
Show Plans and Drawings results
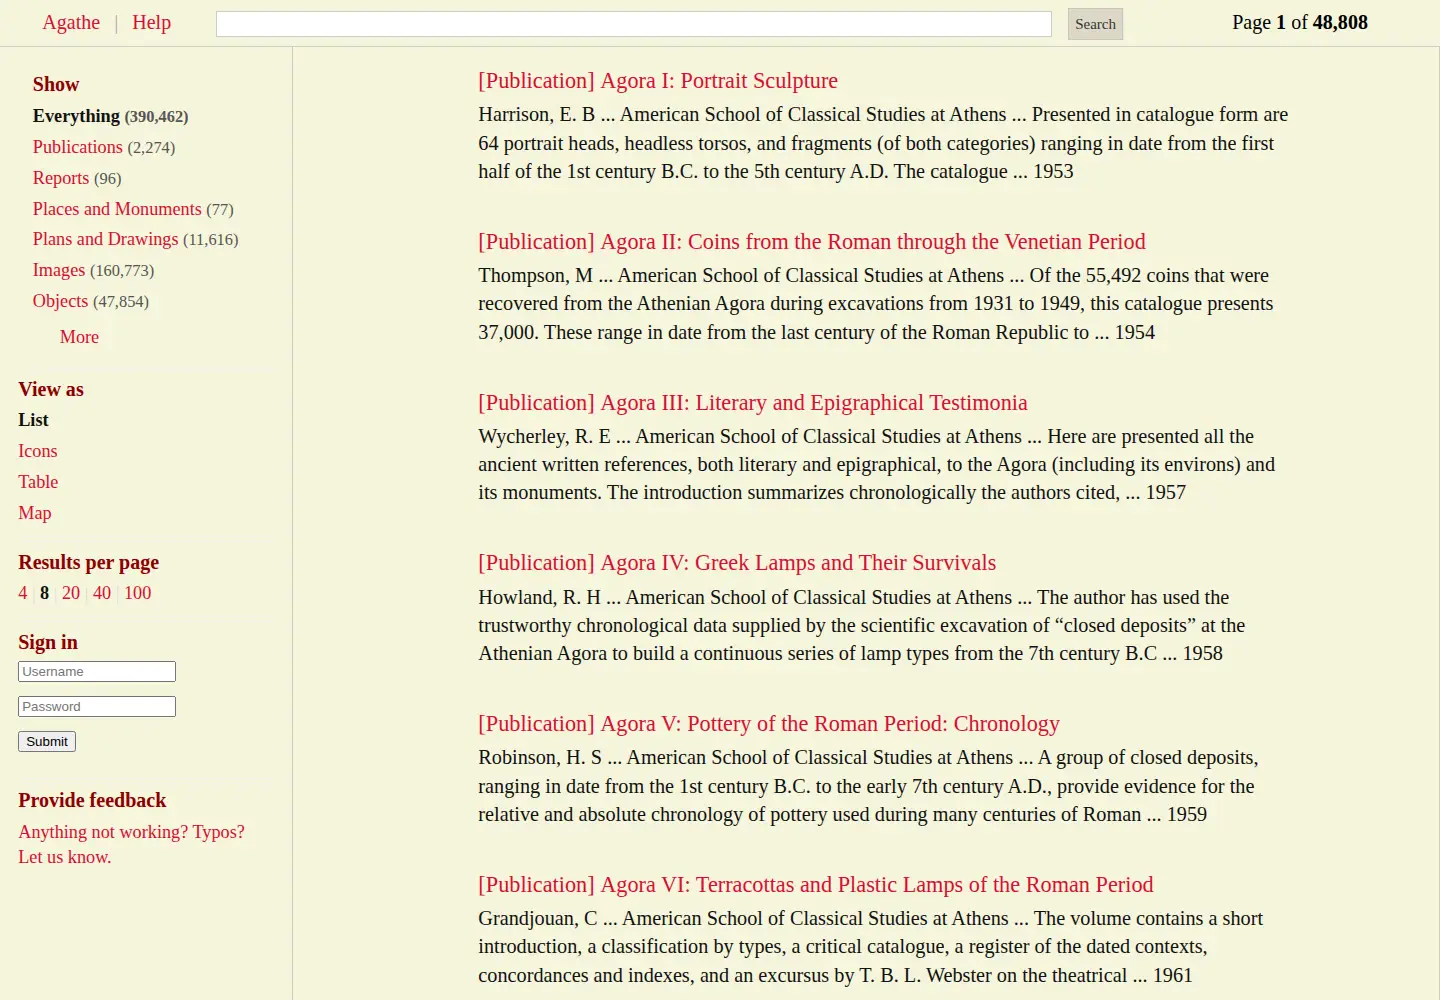pos(105,239)
